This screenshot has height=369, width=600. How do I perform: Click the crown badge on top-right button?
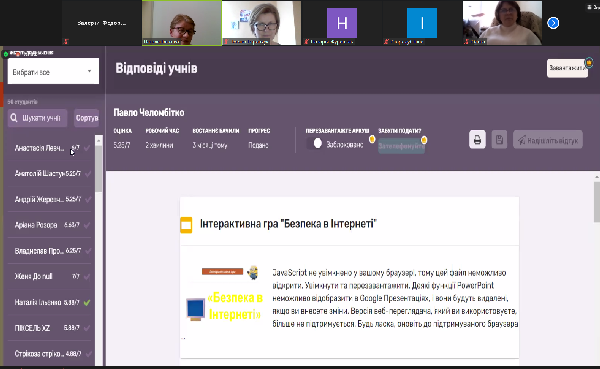[589, 62]
